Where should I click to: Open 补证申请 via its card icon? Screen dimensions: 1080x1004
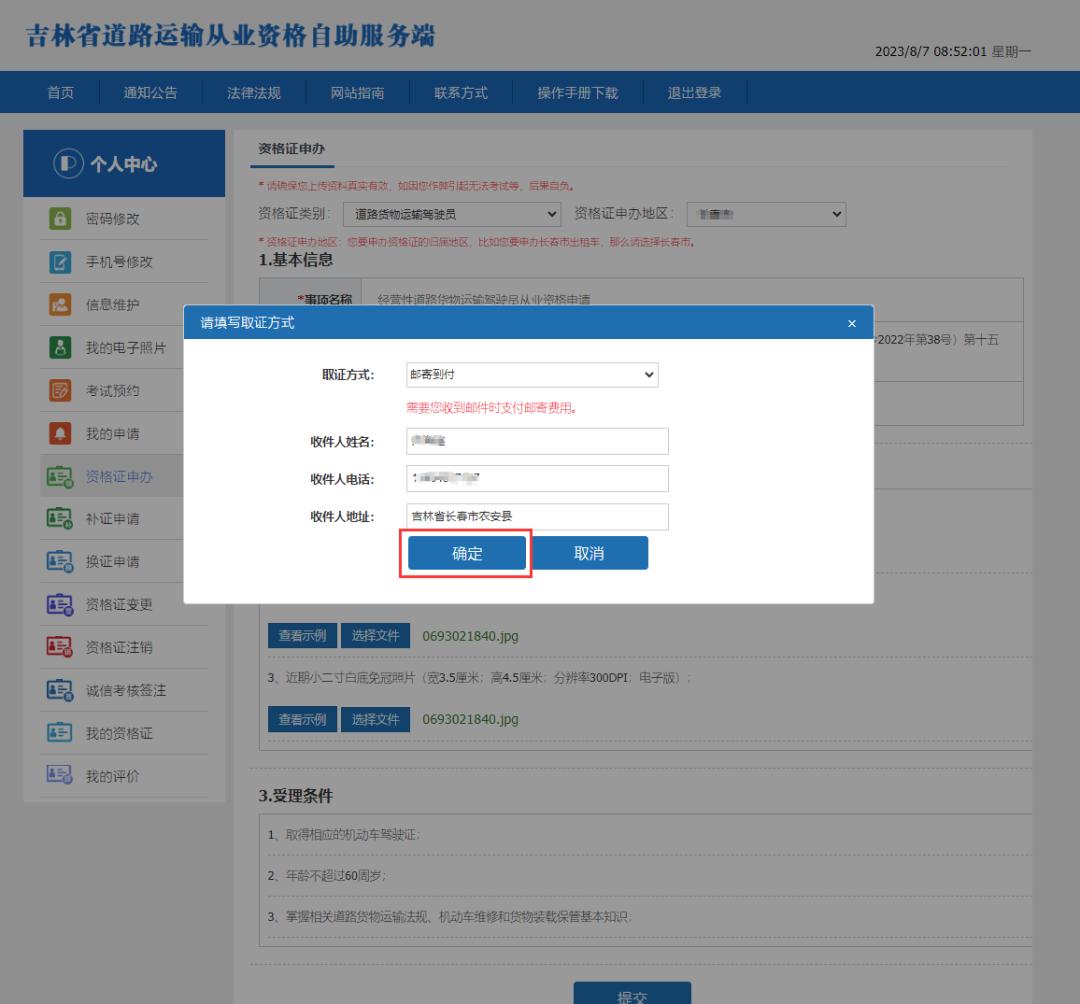(x=62, y=518)
